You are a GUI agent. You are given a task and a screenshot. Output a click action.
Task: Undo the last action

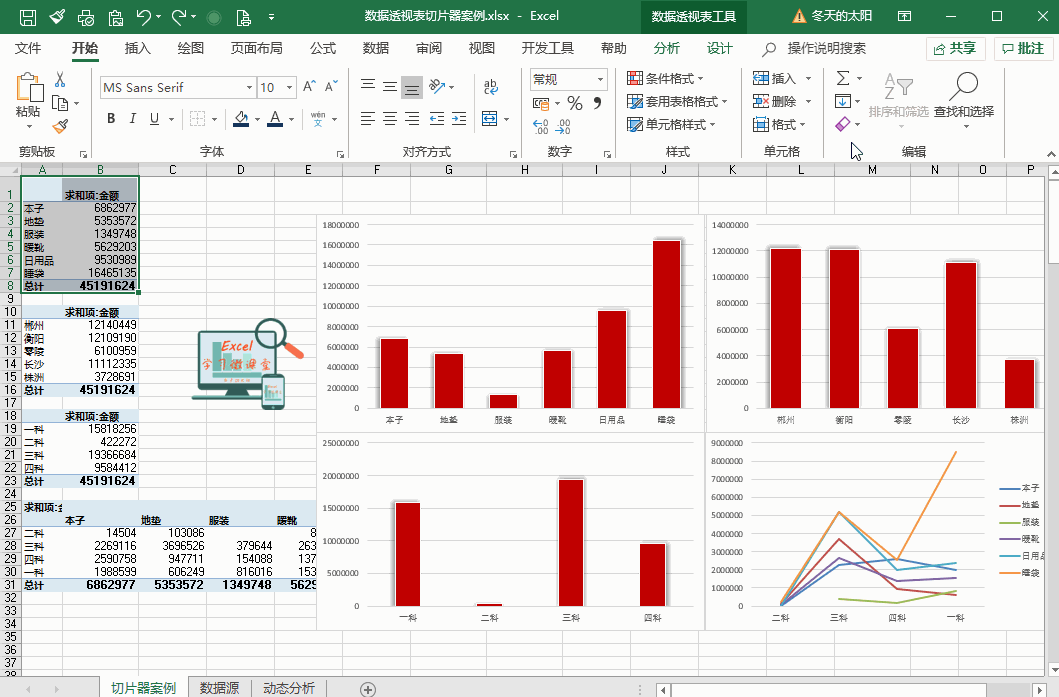143,16
